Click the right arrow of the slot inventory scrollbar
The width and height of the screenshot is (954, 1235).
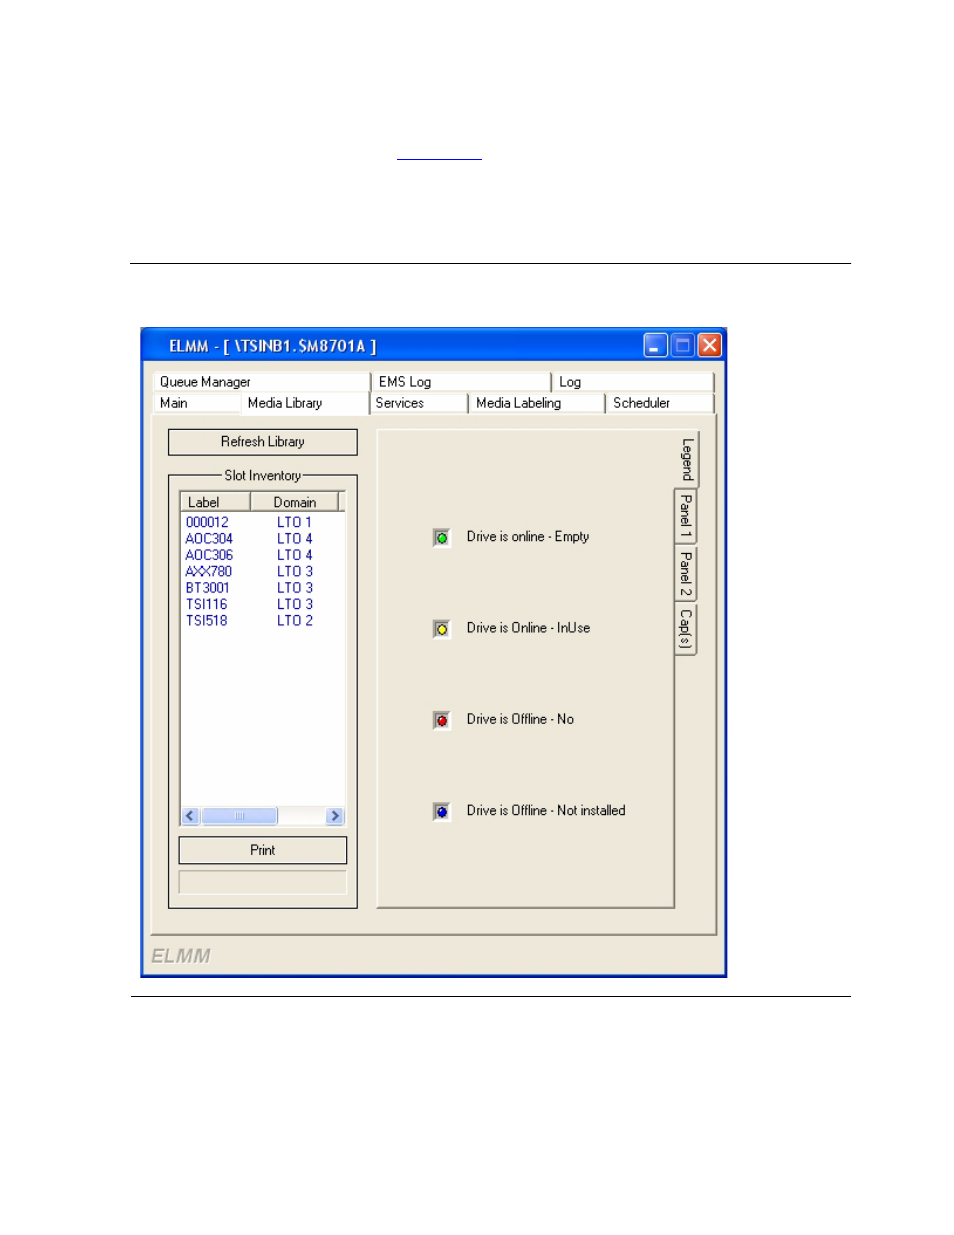[335, 816]
